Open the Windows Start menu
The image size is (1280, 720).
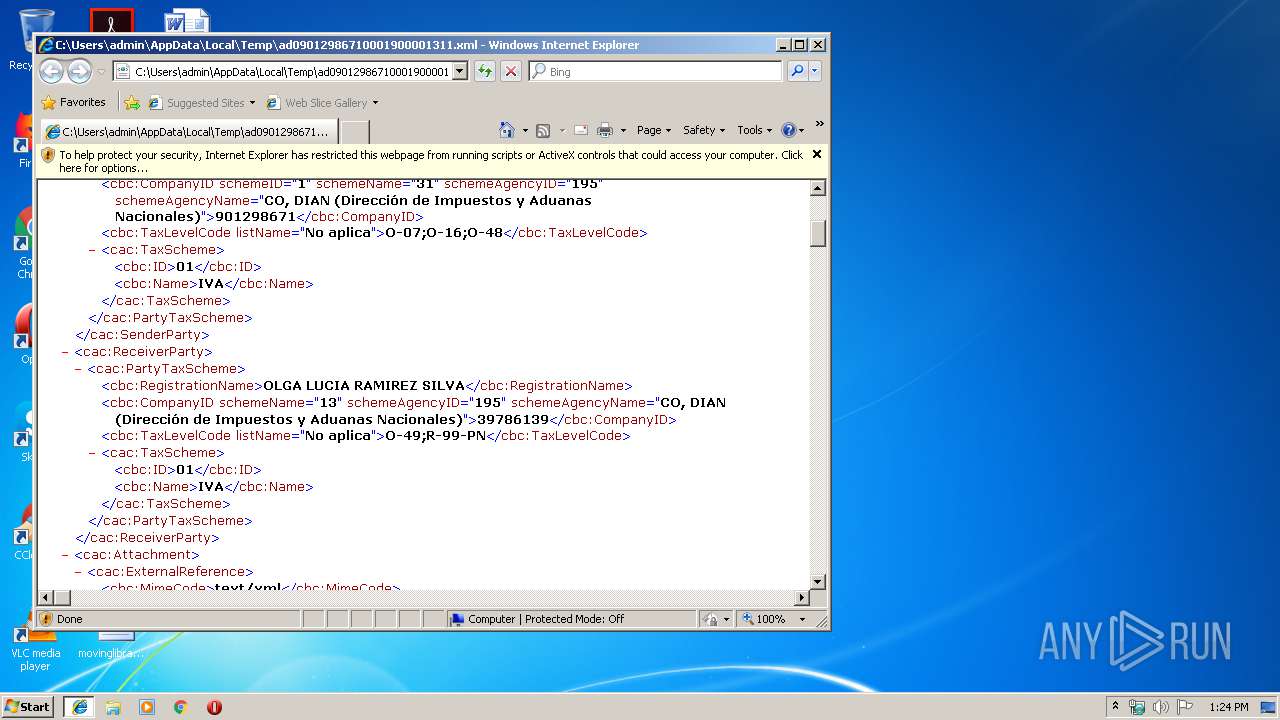point(27,706)
